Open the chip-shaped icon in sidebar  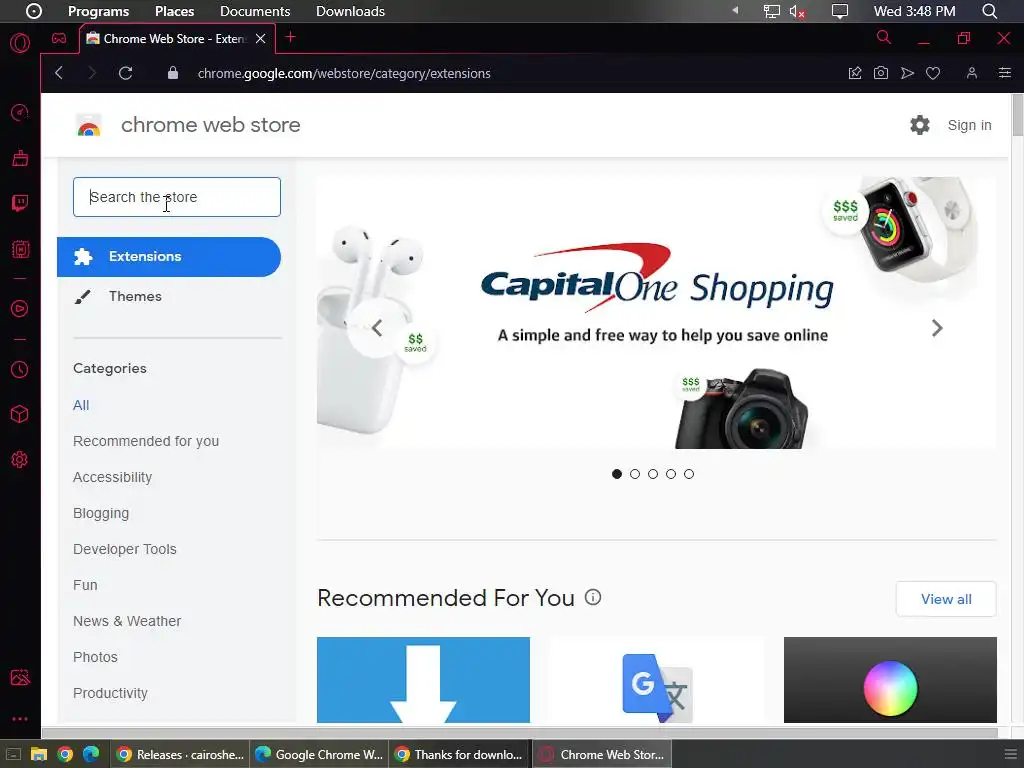coord(20,249)
